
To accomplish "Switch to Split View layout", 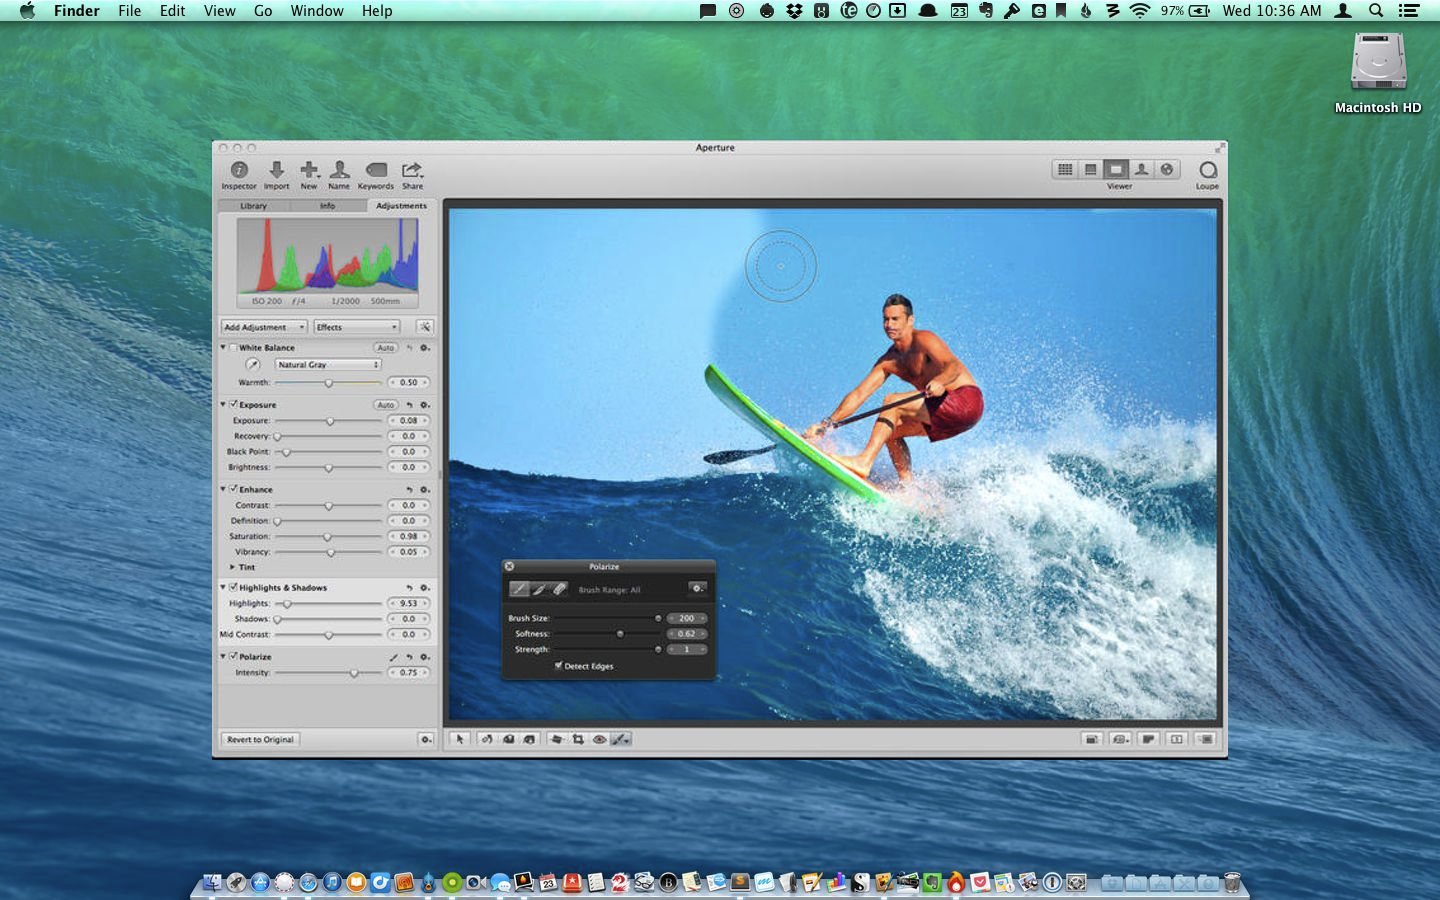I will [1091, 170].
